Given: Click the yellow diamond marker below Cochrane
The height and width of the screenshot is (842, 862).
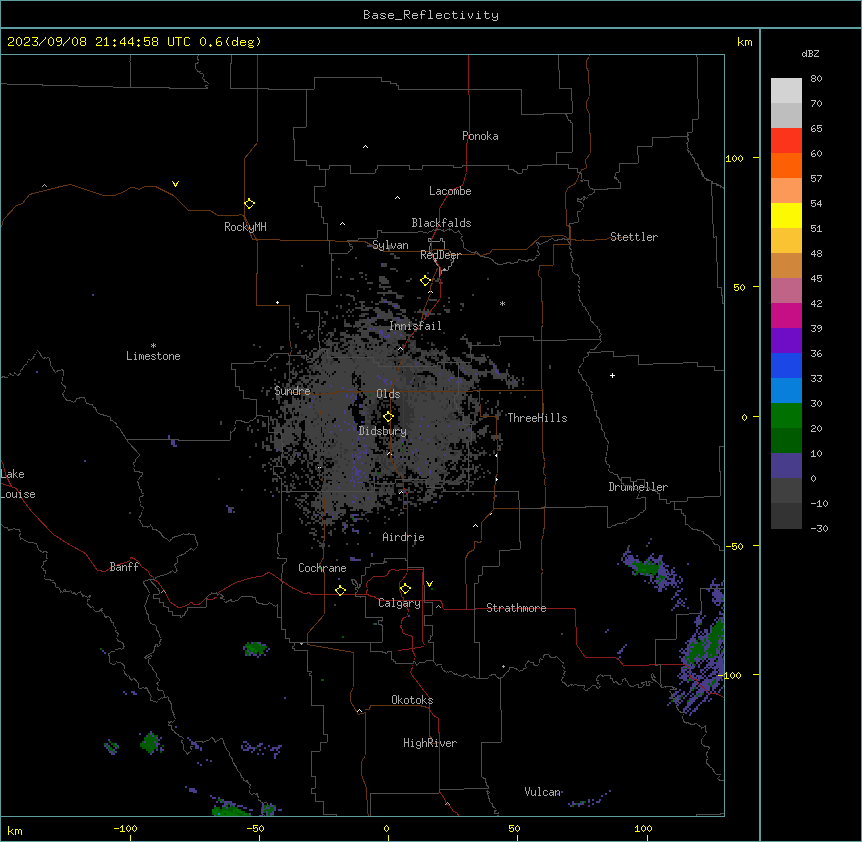Looking at the screenshot, I should 340,590.
